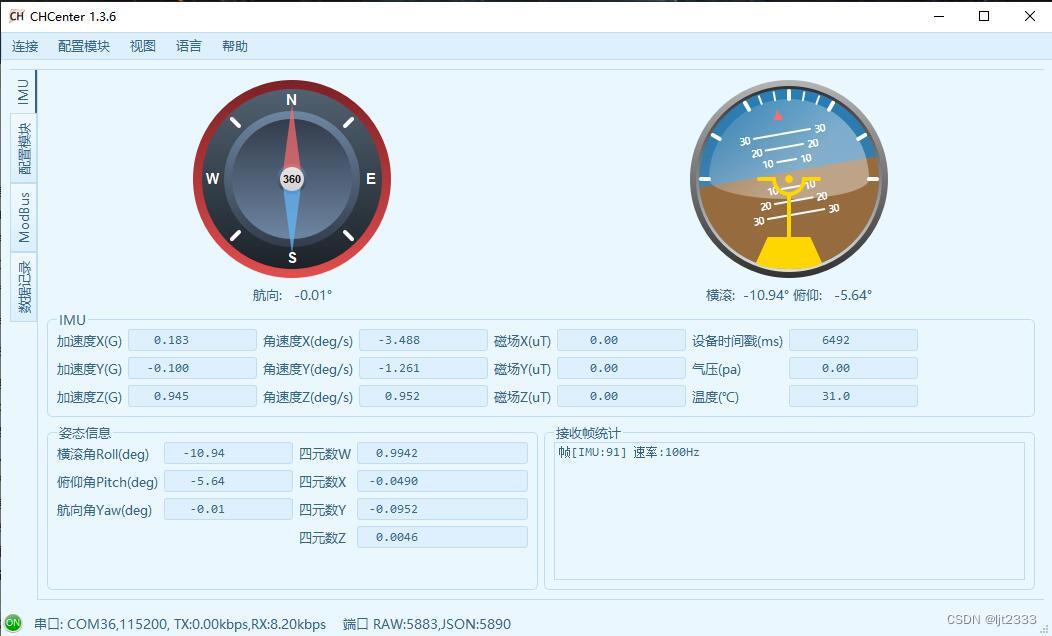The width and height of the screenshot is (1052, 636).
Task: Click the 加速度X(G) value field
Action: pyautogui.click(x=192, y=340)
